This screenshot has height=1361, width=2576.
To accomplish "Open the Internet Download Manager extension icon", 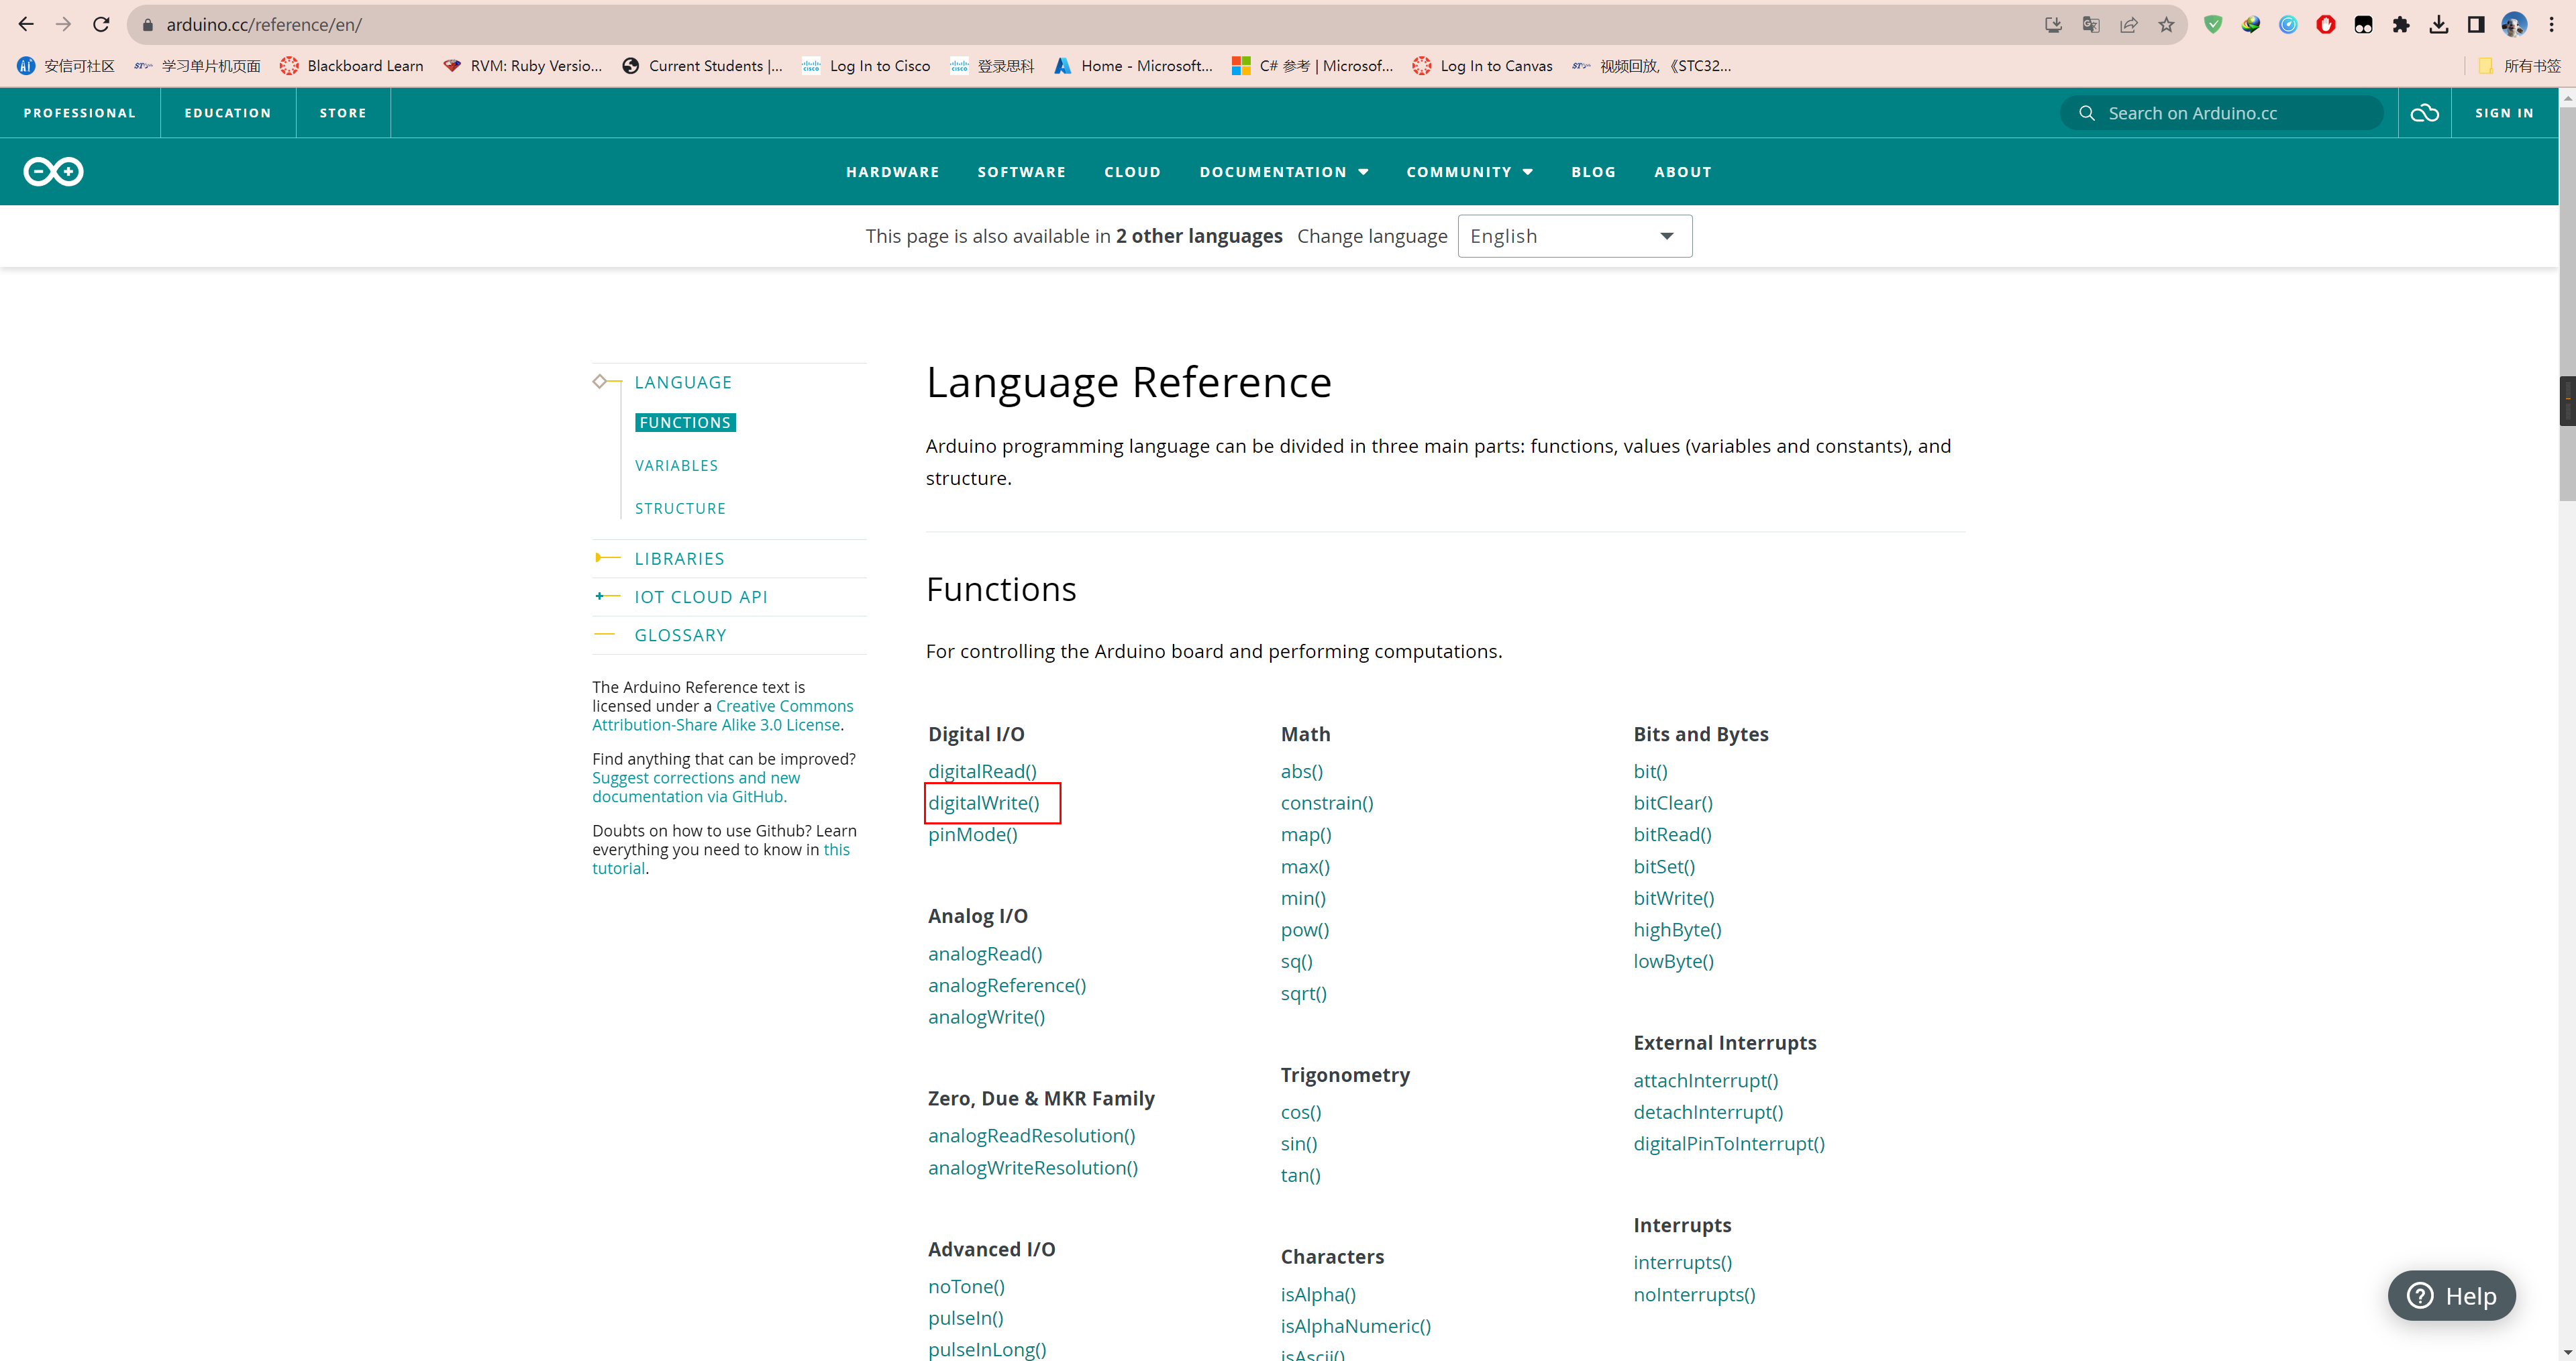I will [2251, 25].
